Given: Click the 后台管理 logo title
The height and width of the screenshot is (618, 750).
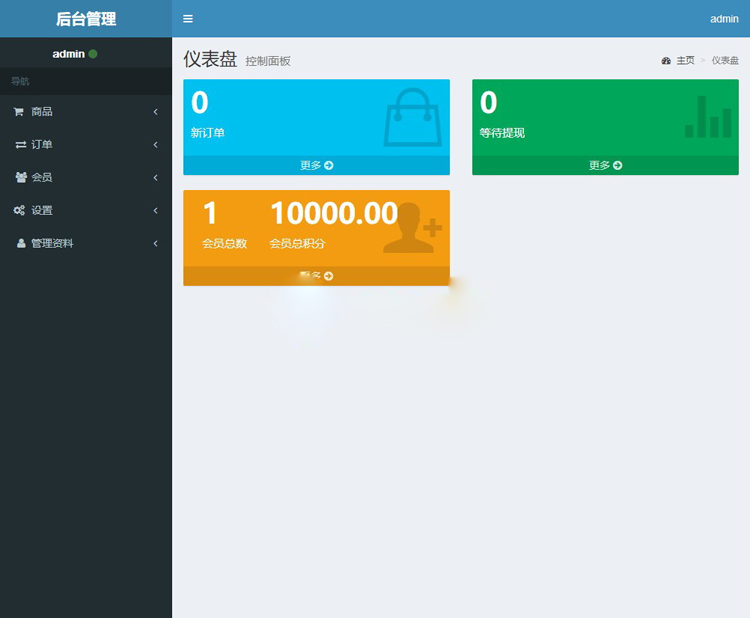Looking at the screenshot, I should coord(86,19).
